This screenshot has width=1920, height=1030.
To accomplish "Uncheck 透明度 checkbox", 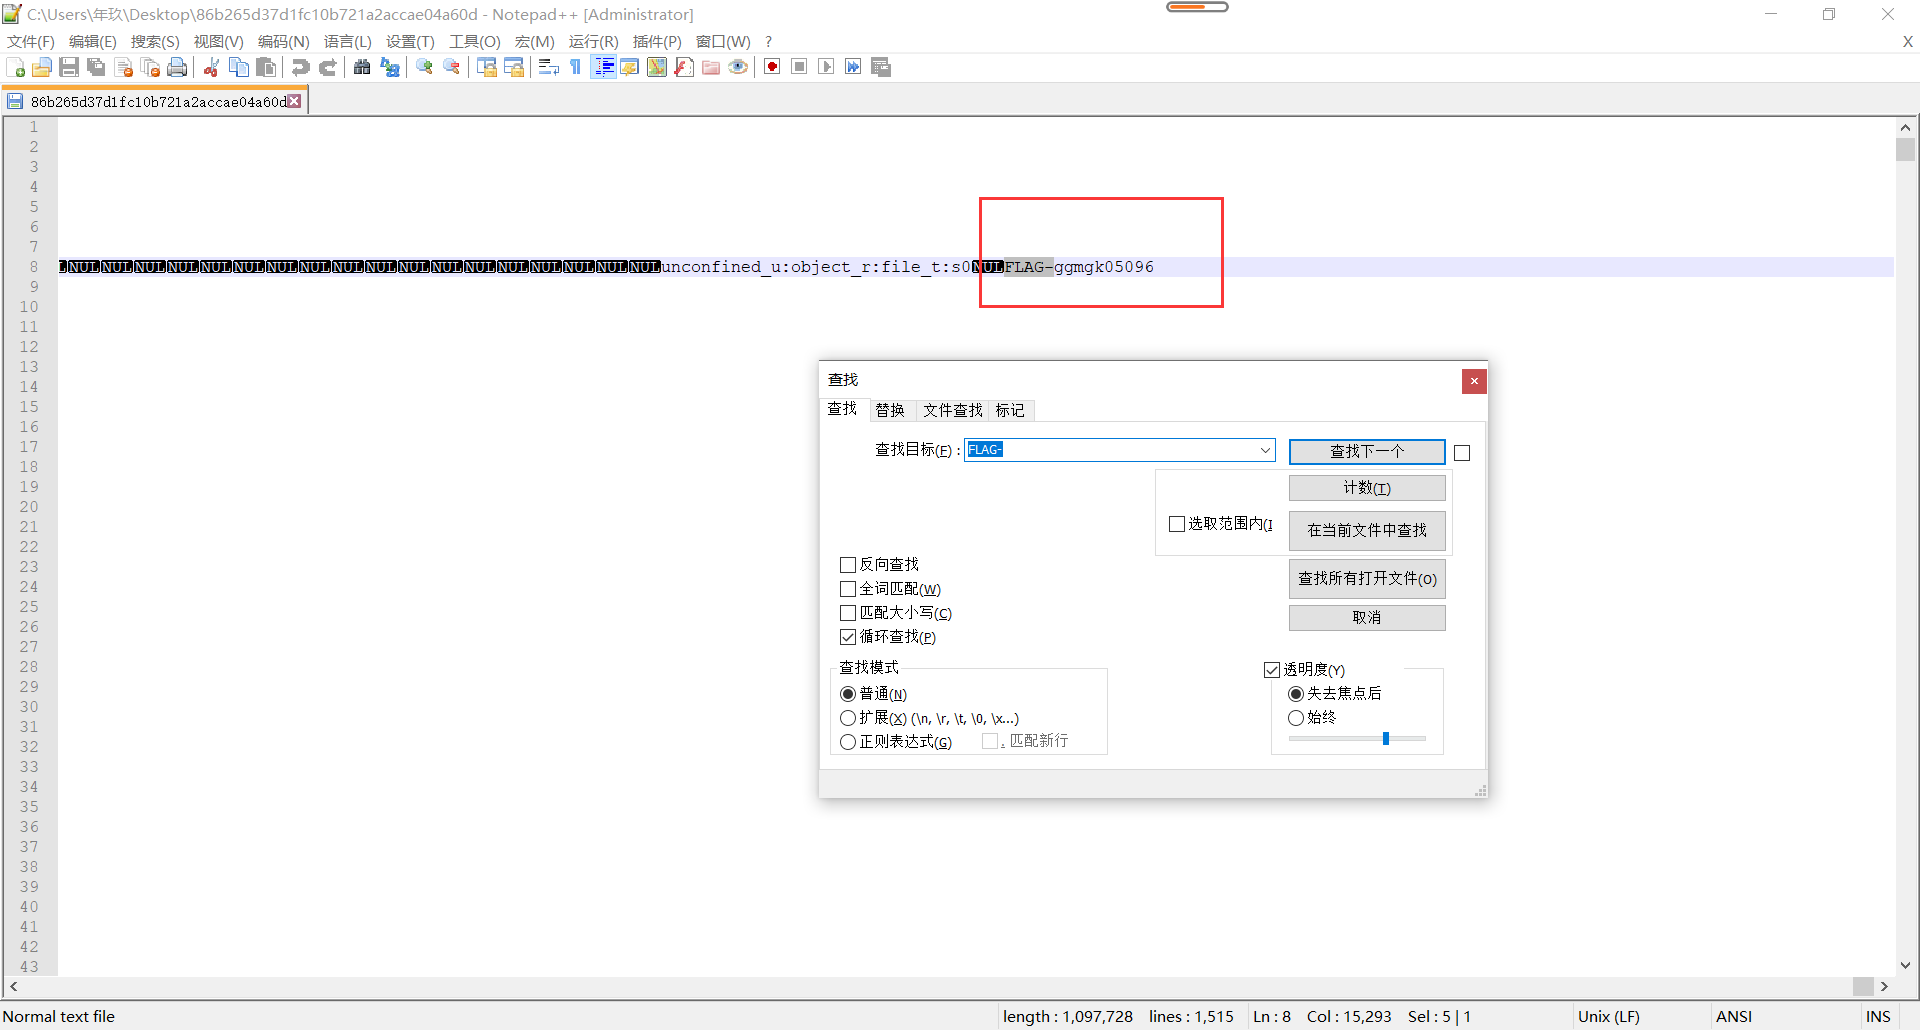I will tap(1272, 670).
